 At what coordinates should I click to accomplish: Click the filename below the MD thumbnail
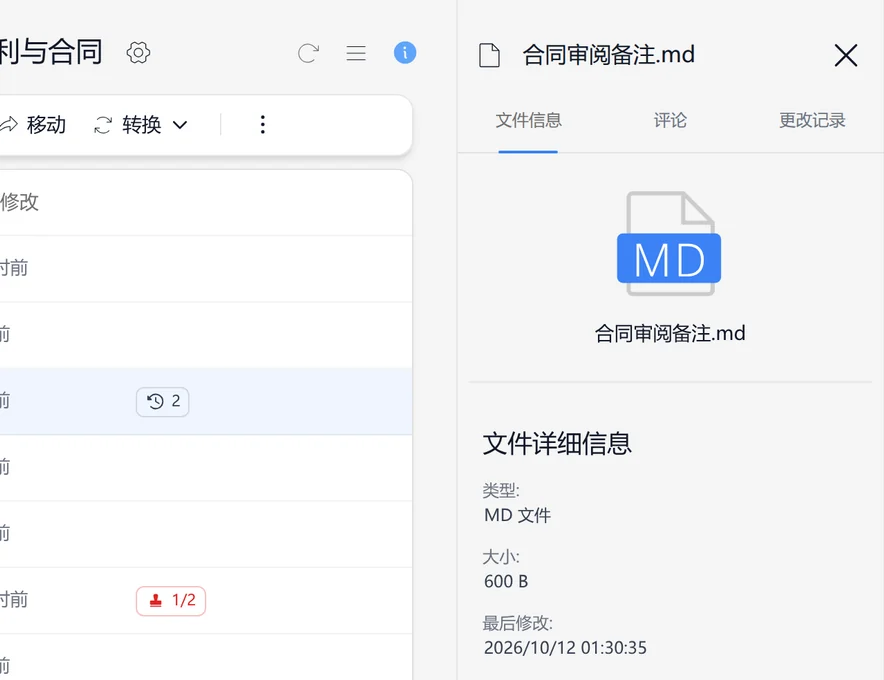pyautogui.click(x=670, y=333)
